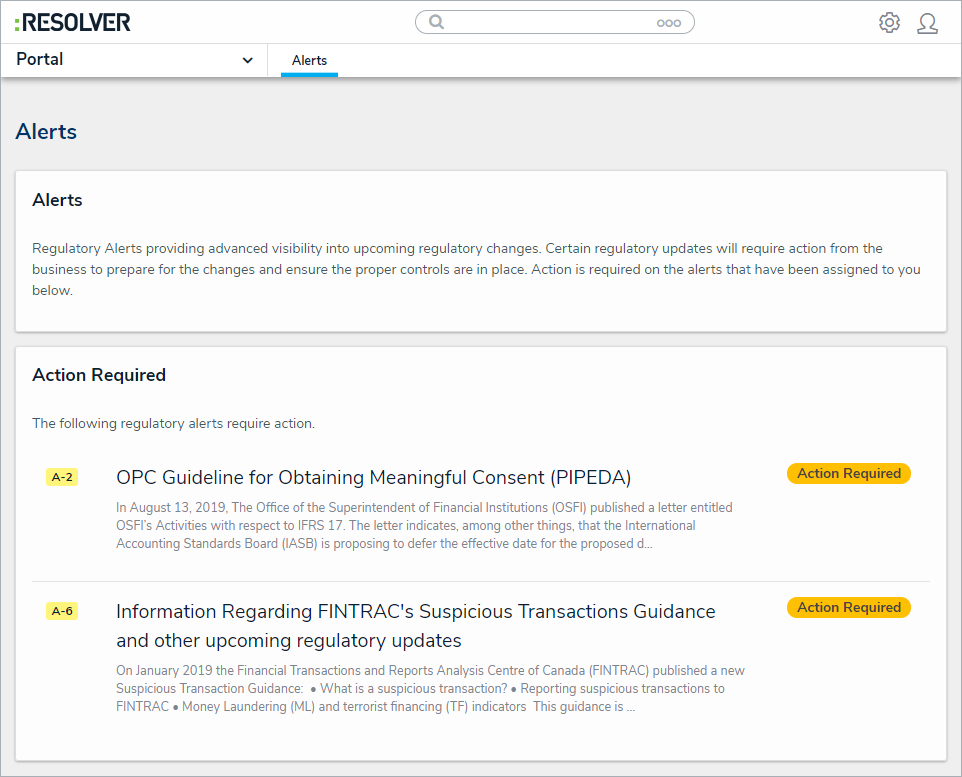This screenshot has height=777, width=962.
Task: Click the Regulatory Alerts description paragraph
Action: (x=476, y=269)
